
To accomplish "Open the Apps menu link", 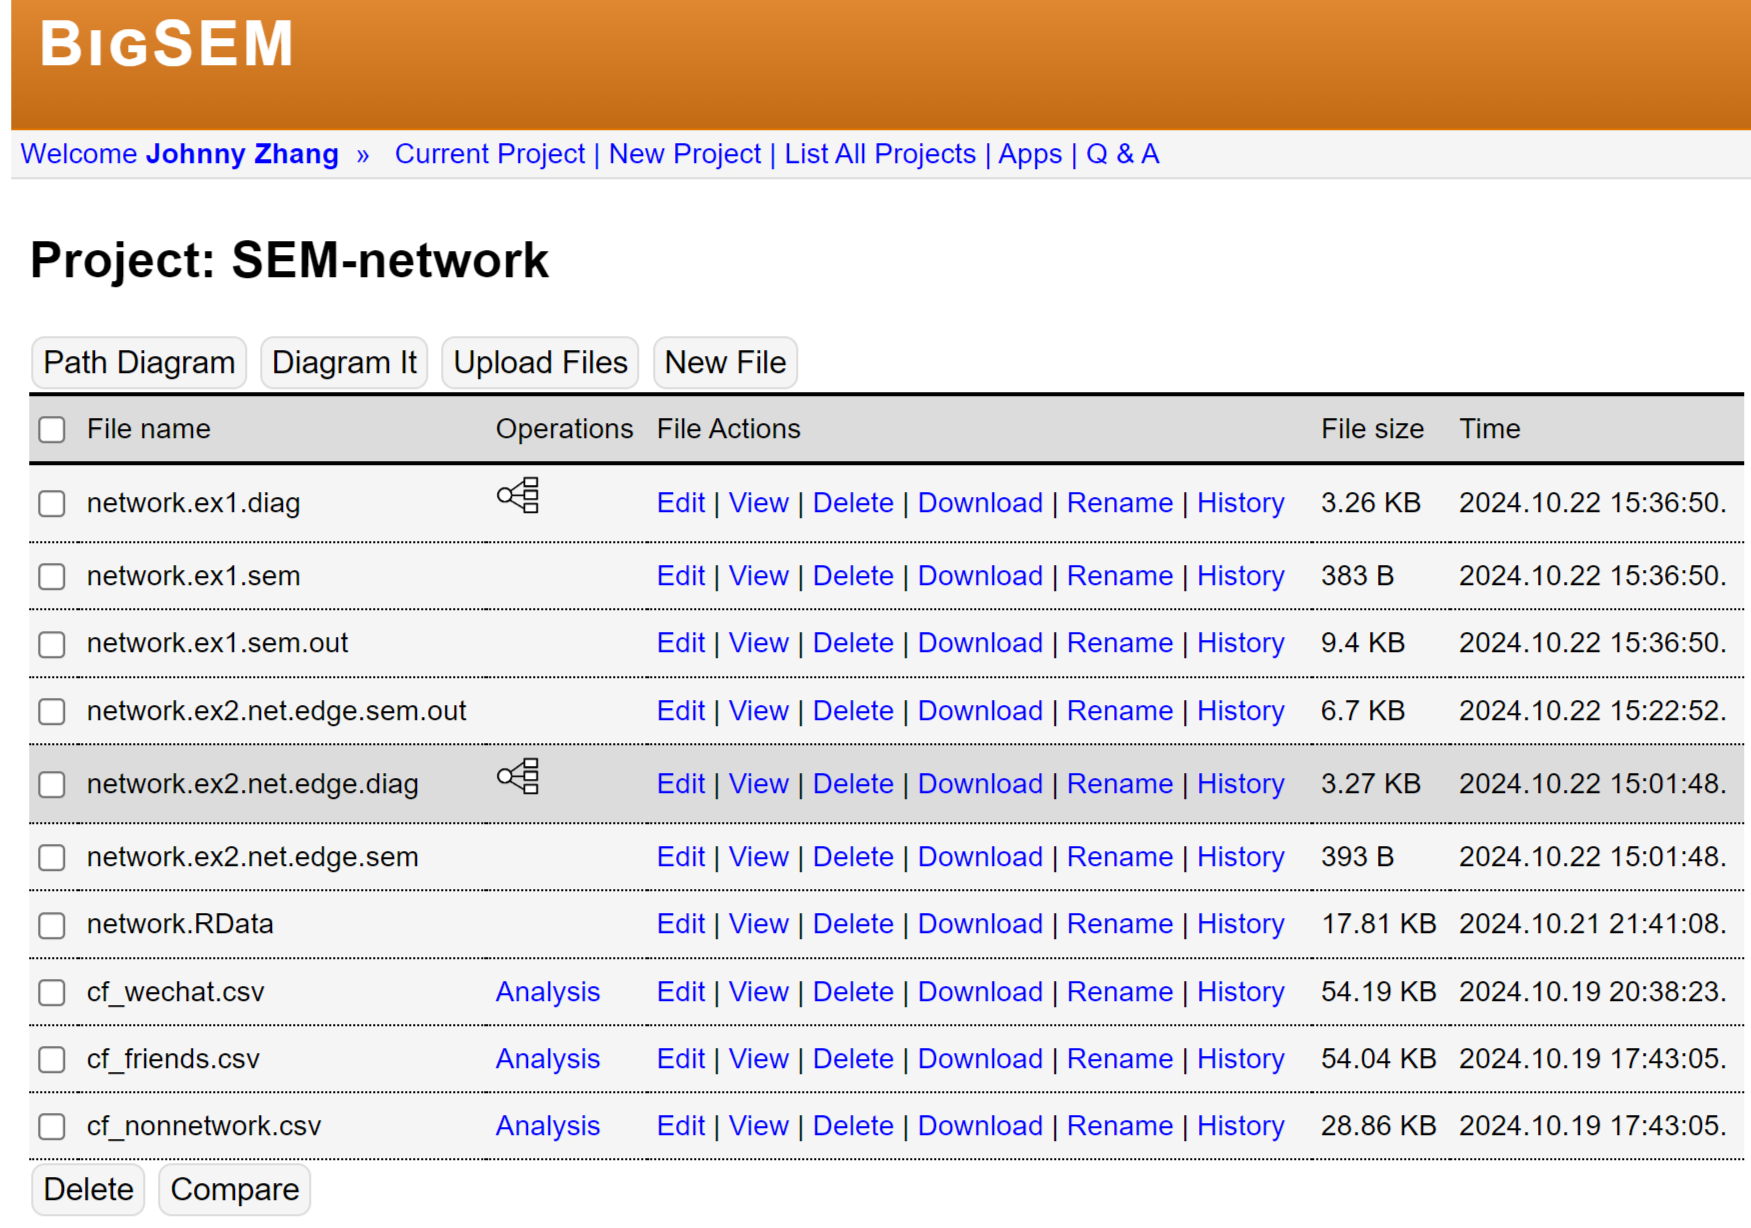I will pos(1030,154).
